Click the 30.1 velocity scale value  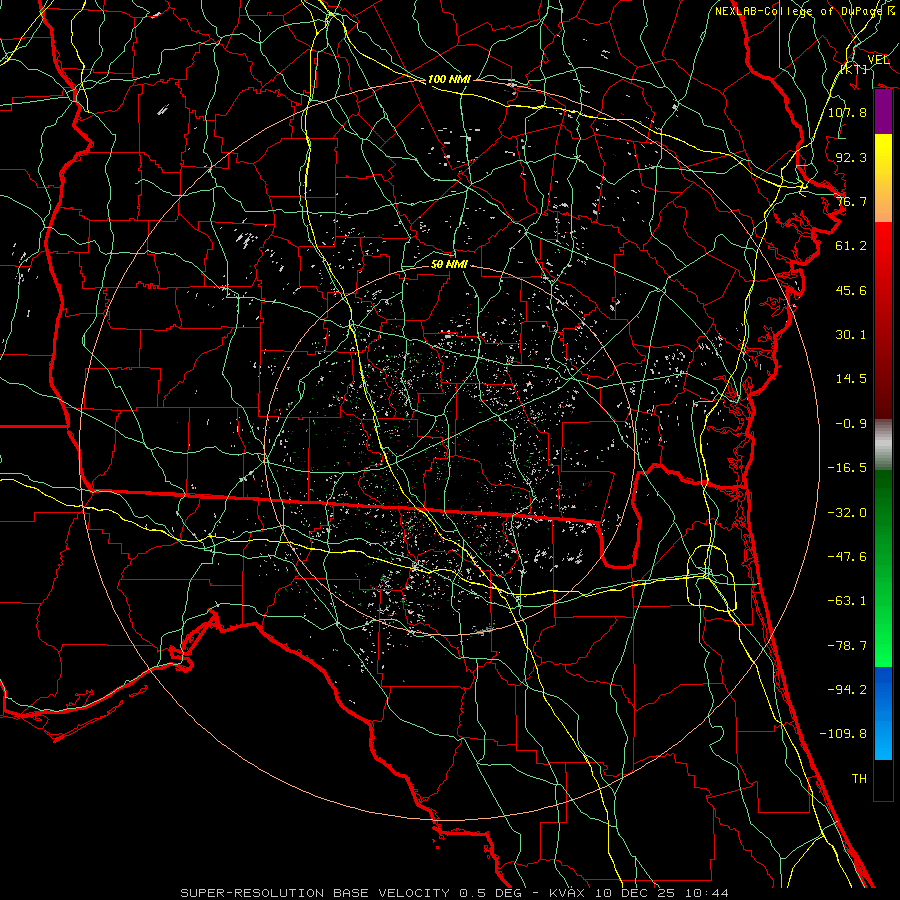click(851, 335)
